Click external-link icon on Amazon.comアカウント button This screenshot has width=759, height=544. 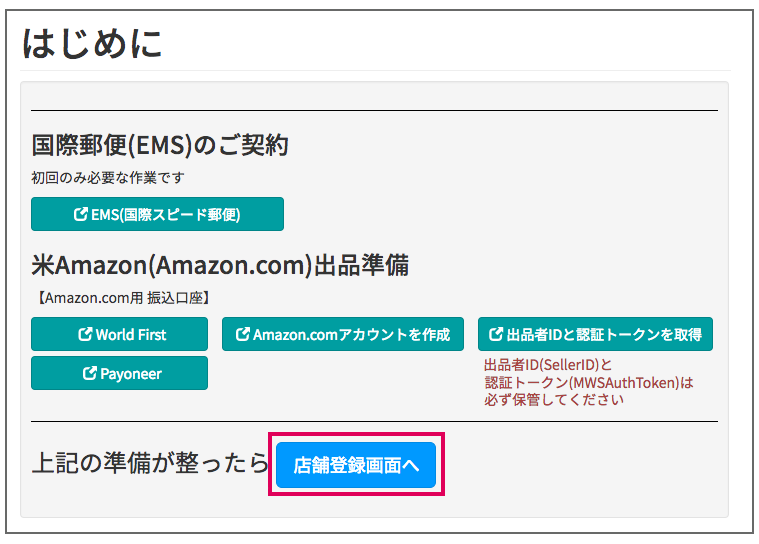243,333
